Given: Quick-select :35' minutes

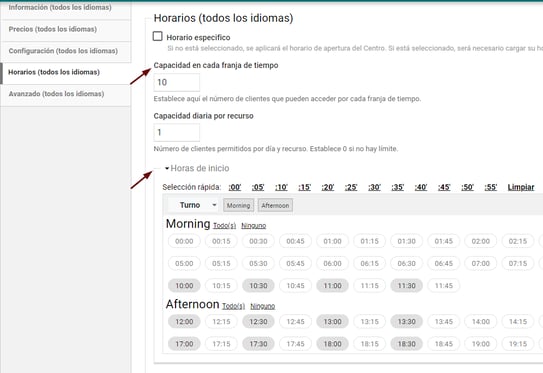Looking at the screenshot, I should (398, 187).
